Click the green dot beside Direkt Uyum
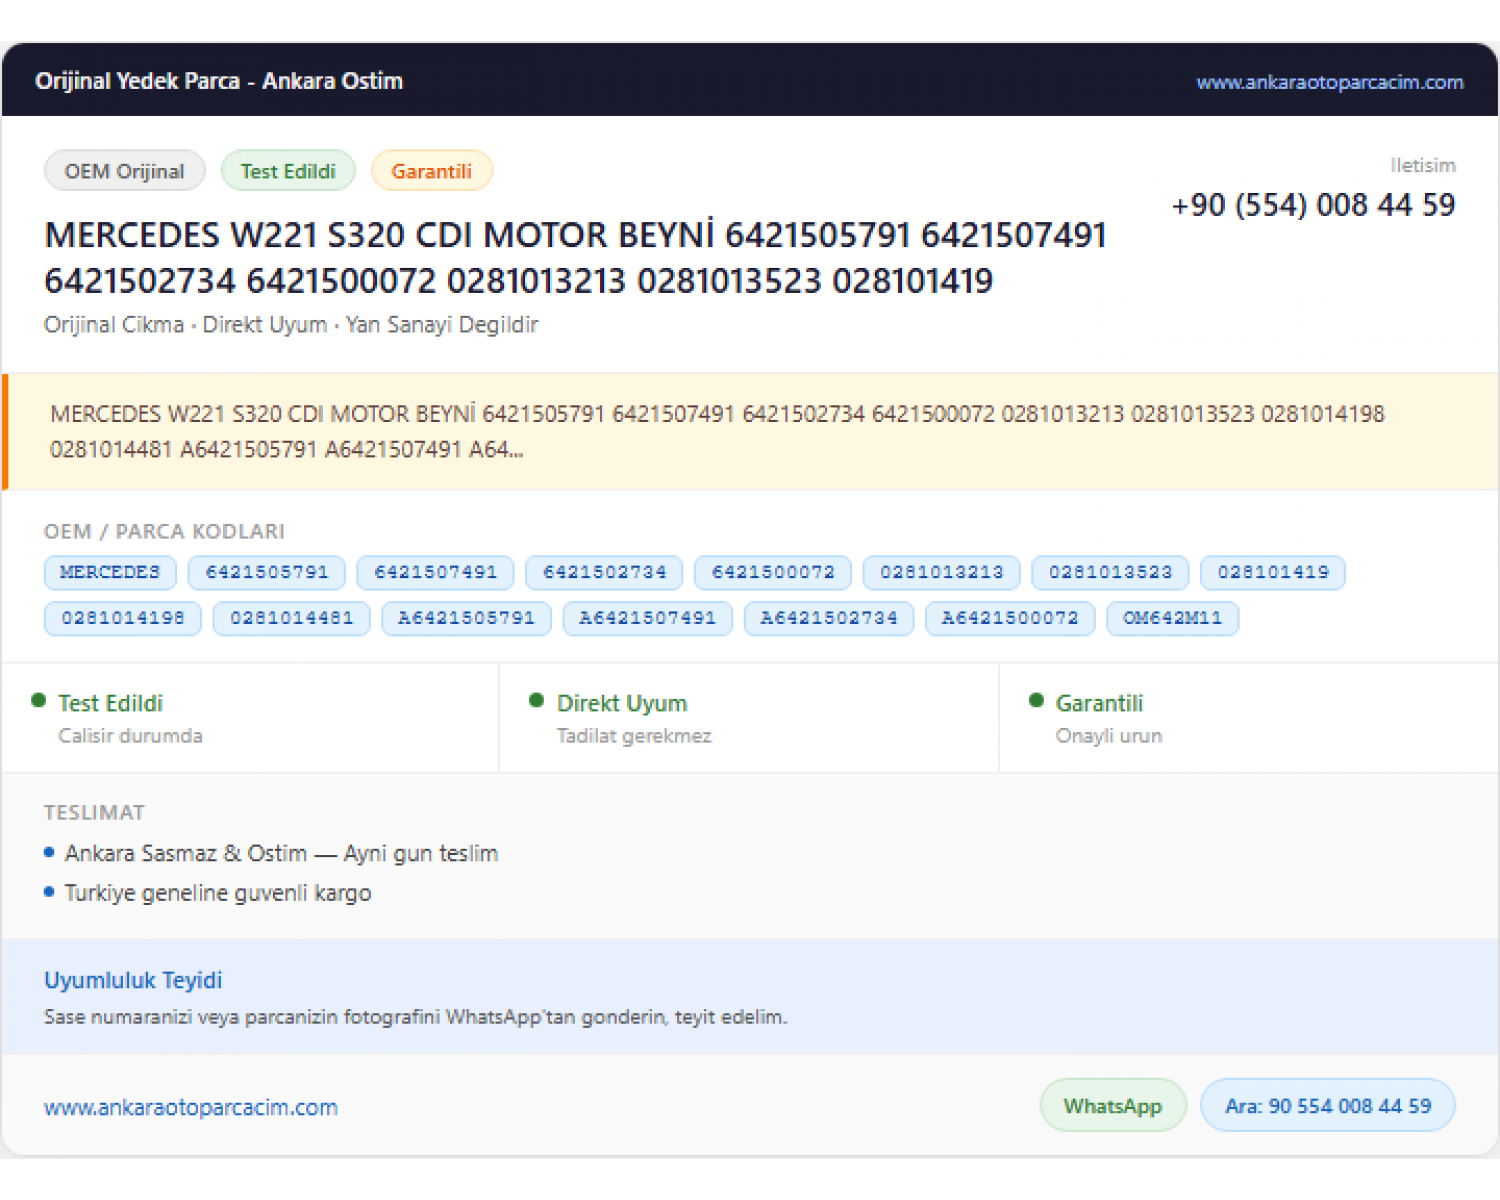The height and width of the screenshot is (1200, 1500). (x=536, y=701)
